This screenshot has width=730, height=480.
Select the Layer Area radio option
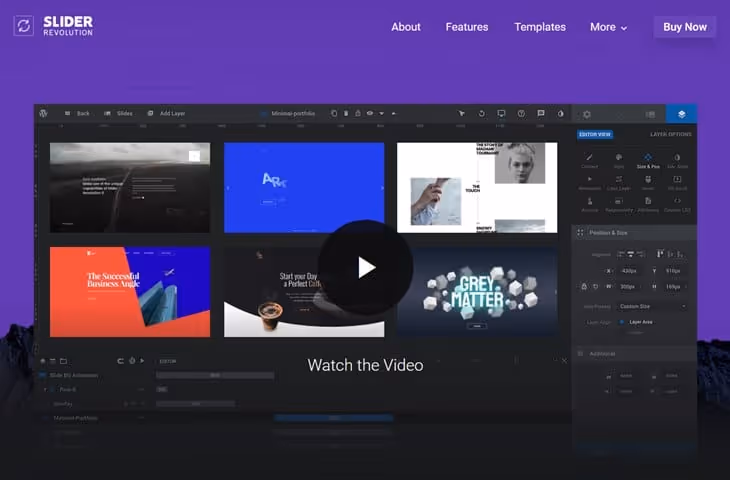622,322
